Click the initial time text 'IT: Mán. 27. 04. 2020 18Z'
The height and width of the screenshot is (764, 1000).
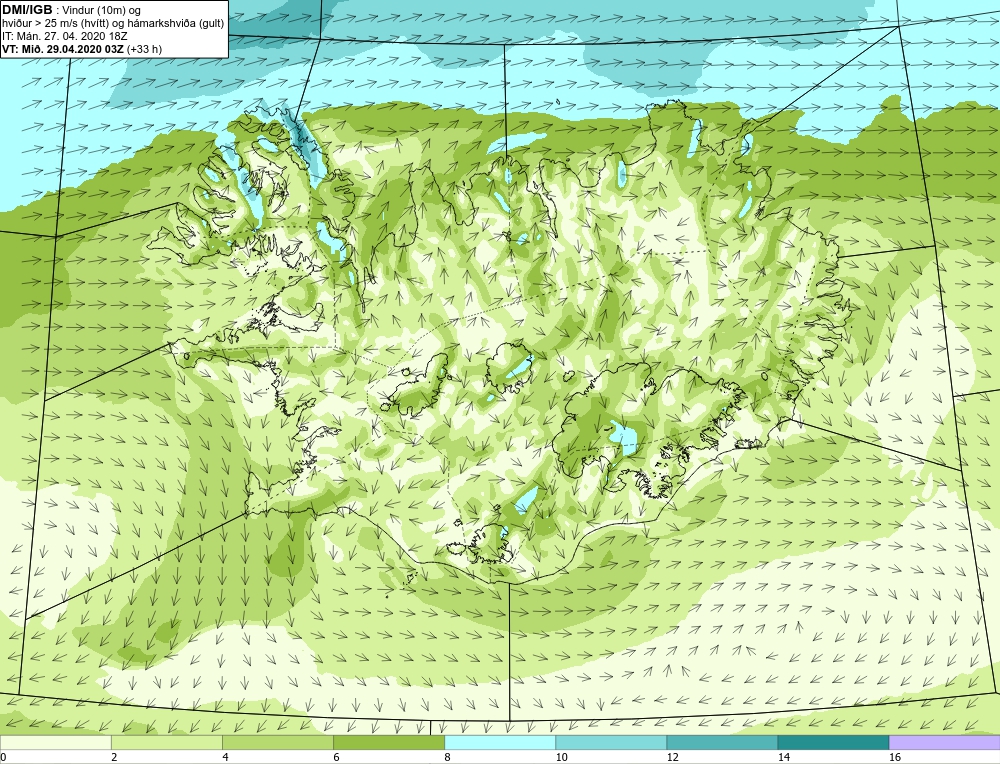[x=64, y=36]
